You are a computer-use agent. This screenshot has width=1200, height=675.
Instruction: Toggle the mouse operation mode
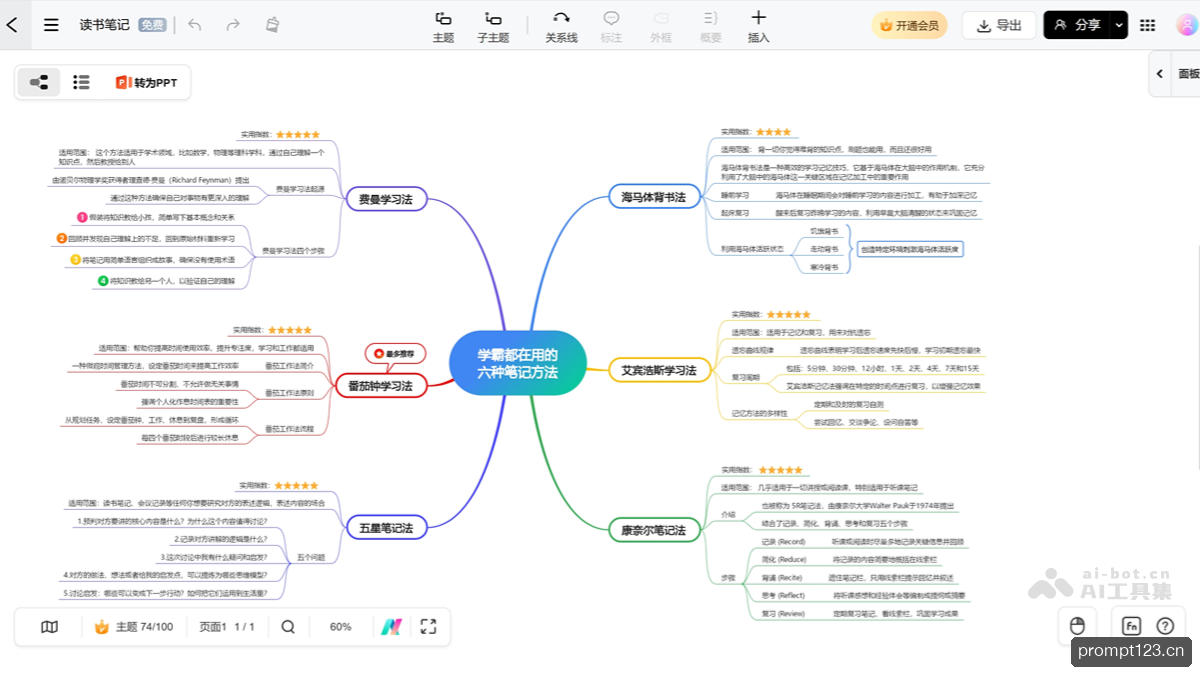click(x=1077, y=626)
